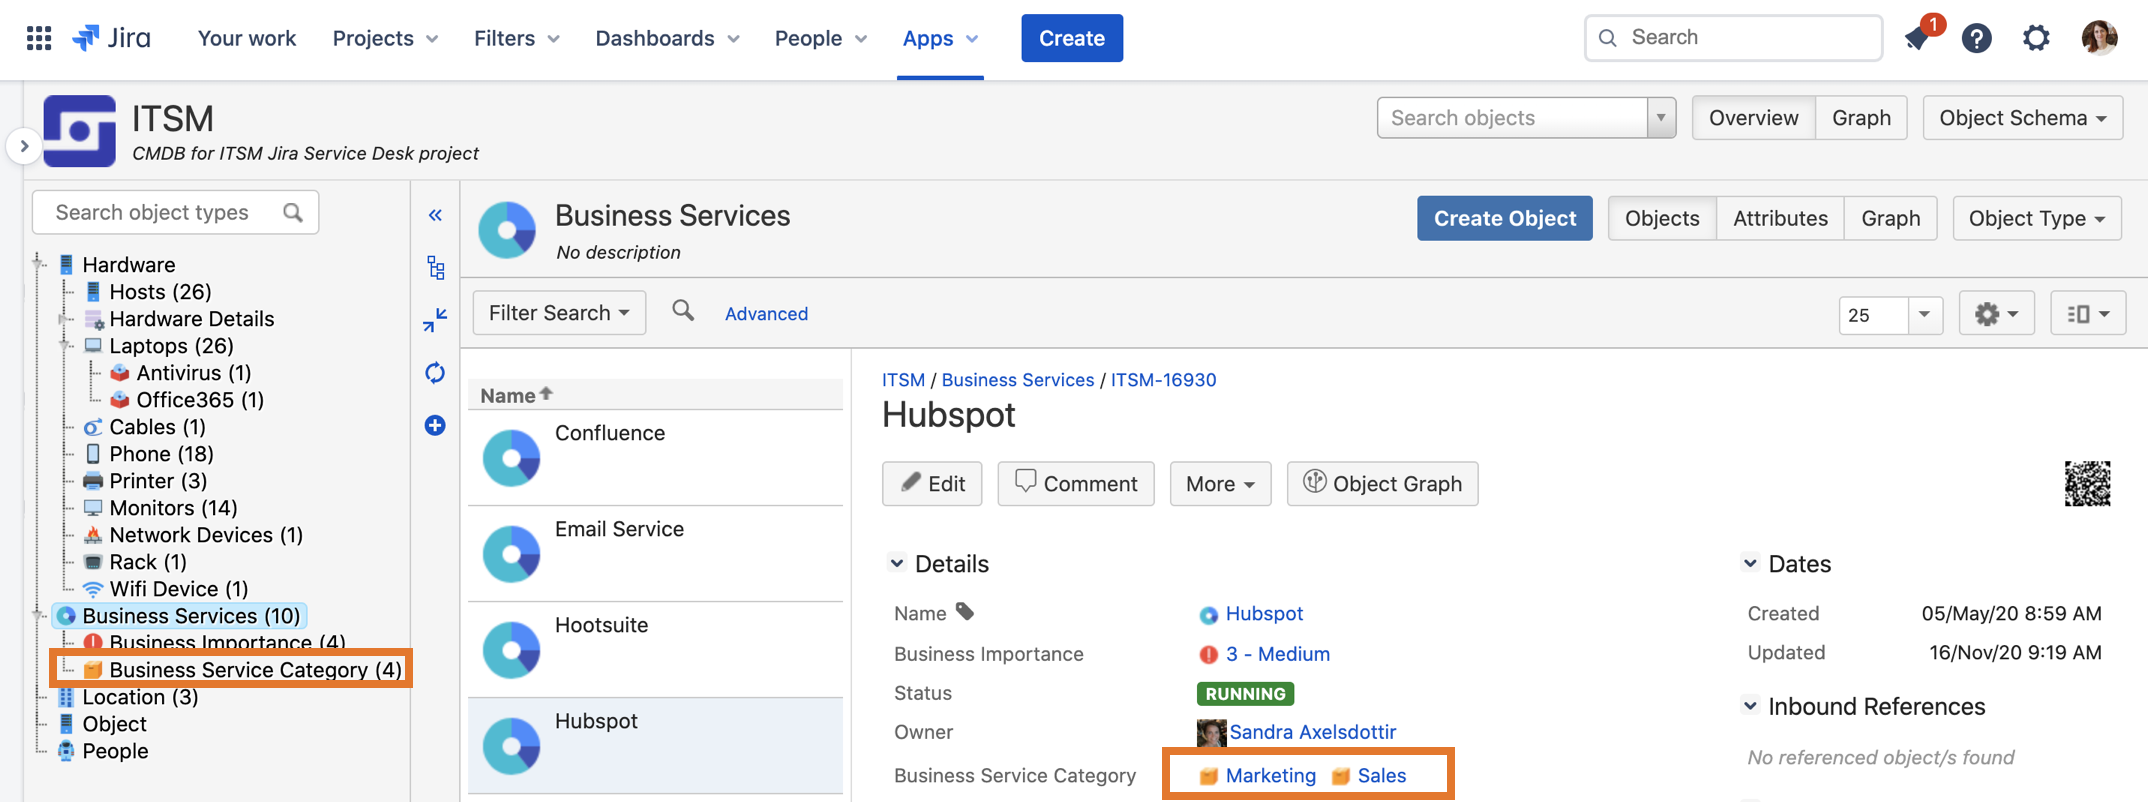This screenshot has width=2150, height=808.
Task: Open the Apps menu
Action: [940, 38]
